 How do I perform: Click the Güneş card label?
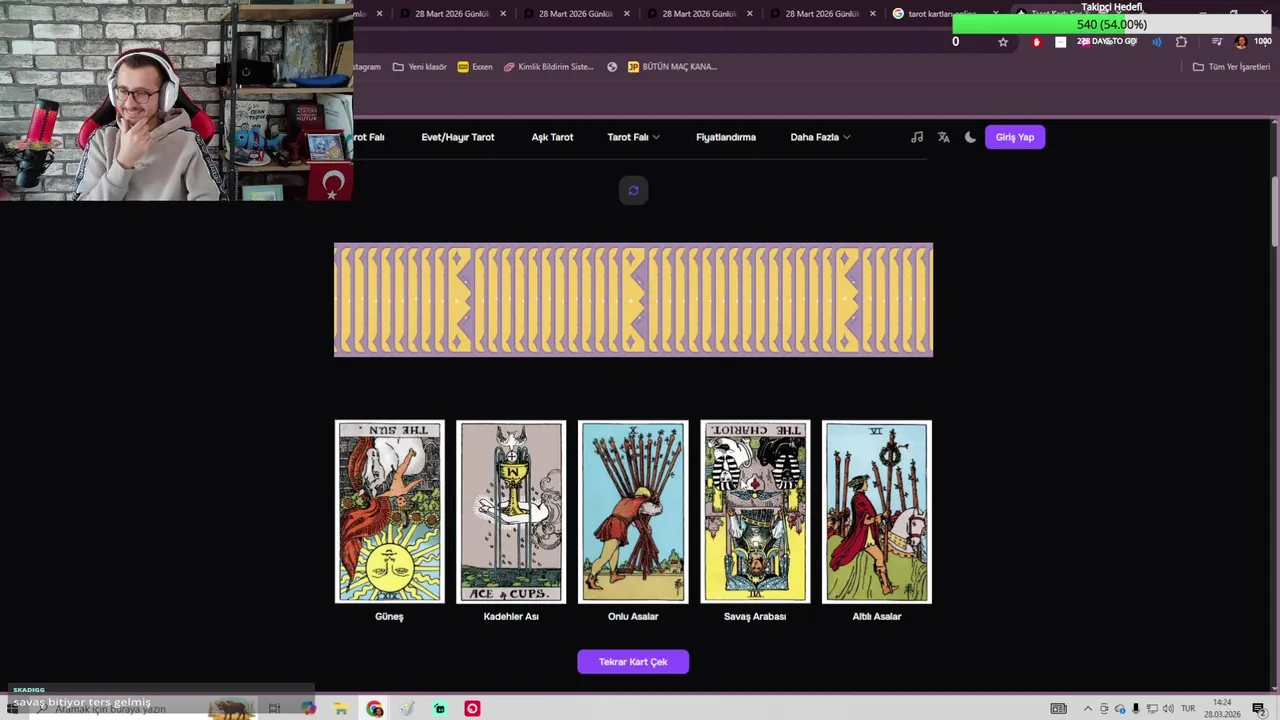click(x=389, y=616)
